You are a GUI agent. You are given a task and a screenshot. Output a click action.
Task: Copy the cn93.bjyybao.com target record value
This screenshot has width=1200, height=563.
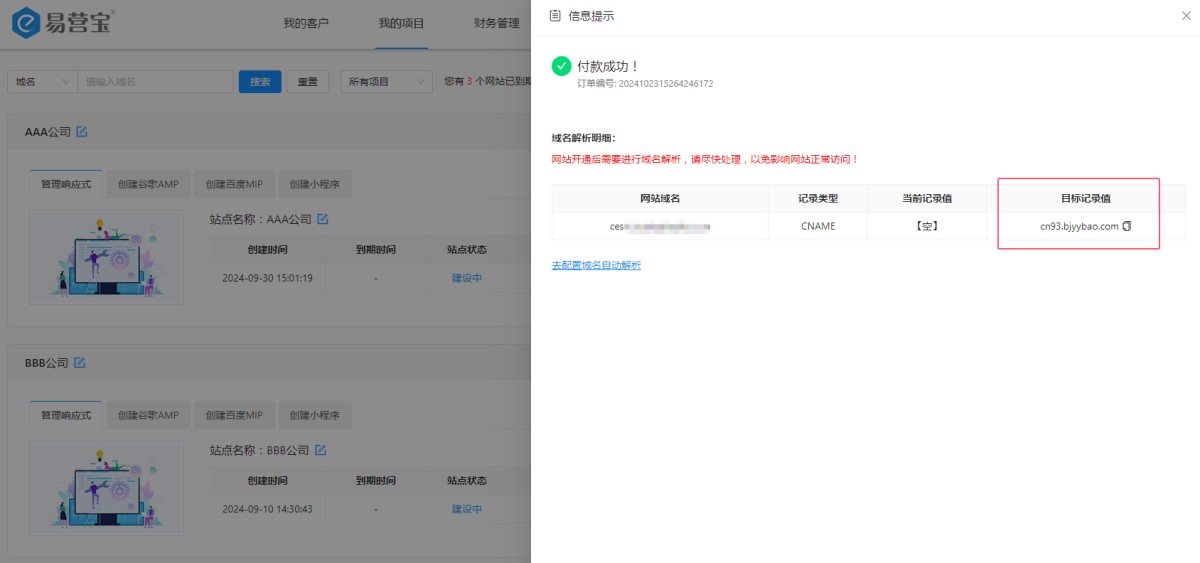pyautogui.click(x=1127, y=227)
